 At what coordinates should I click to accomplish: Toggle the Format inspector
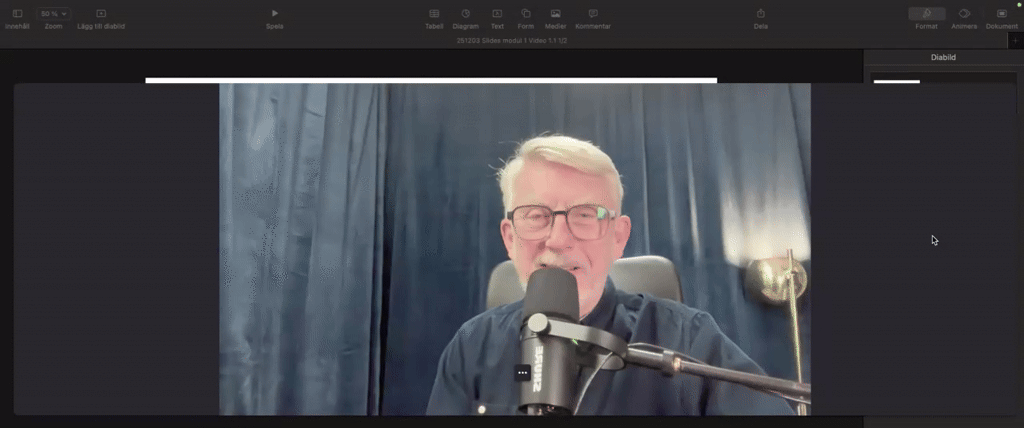tap(926, 14)
